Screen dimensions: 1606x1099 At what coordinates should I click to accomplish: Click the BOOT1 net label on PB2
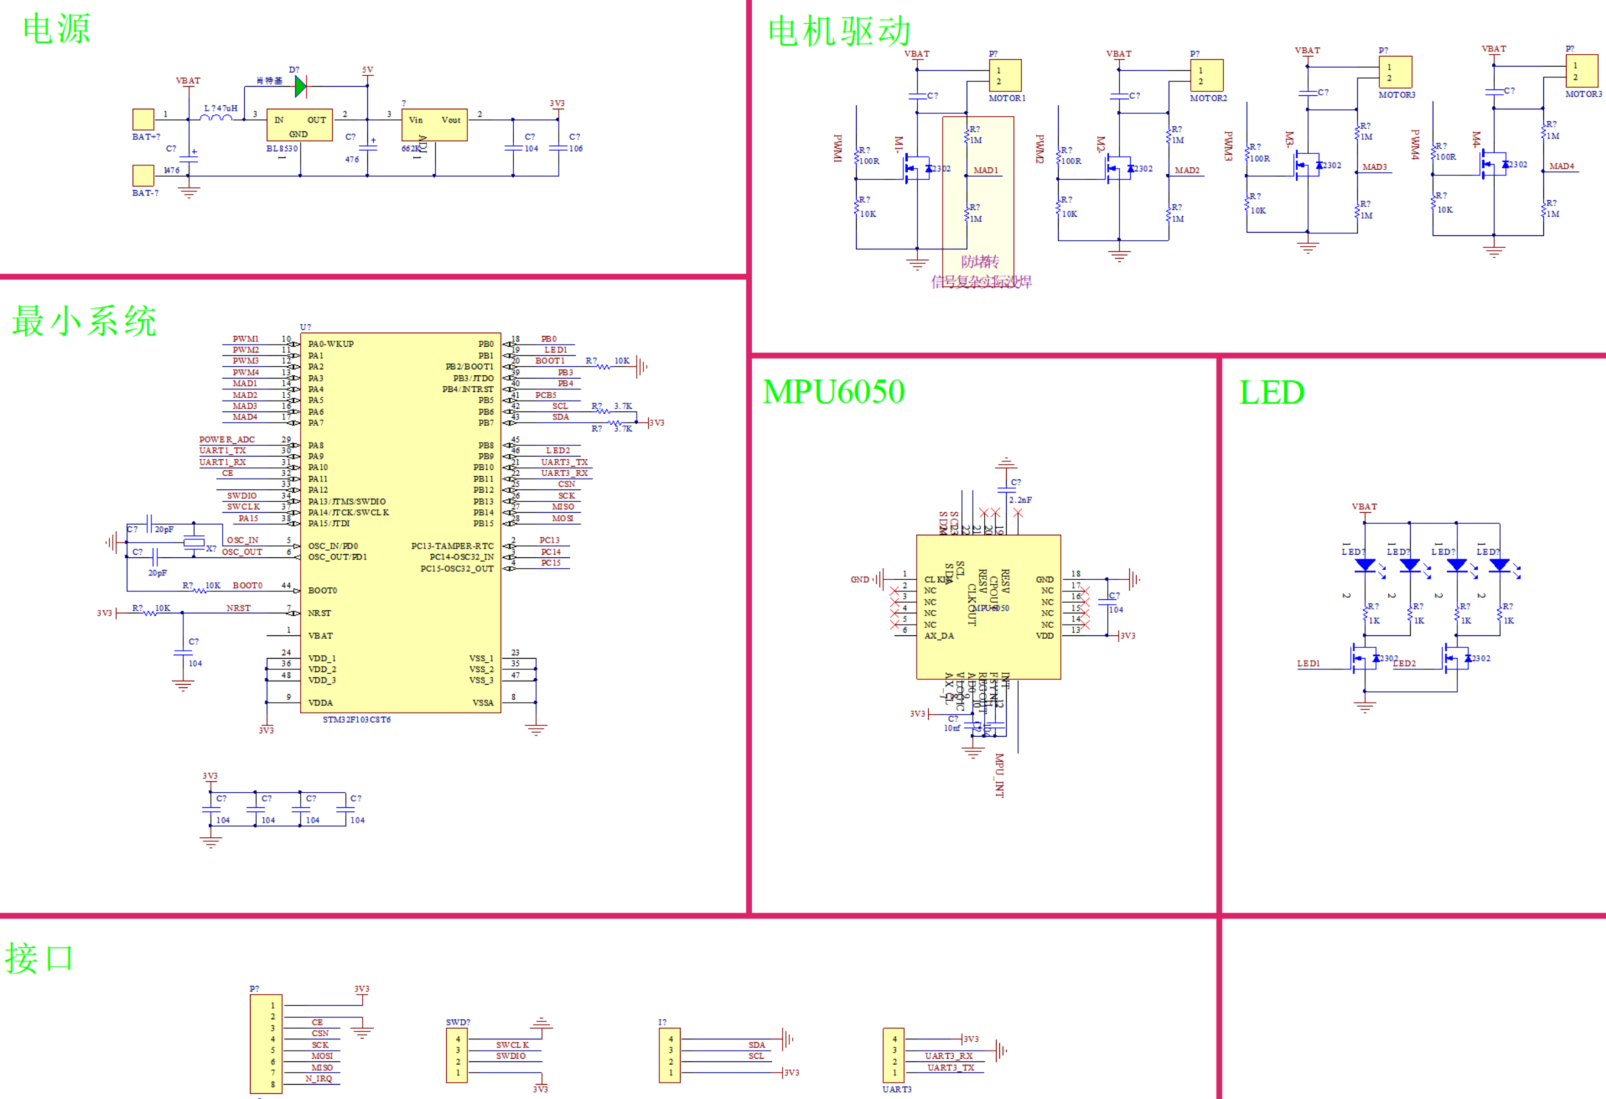point(550,361)
